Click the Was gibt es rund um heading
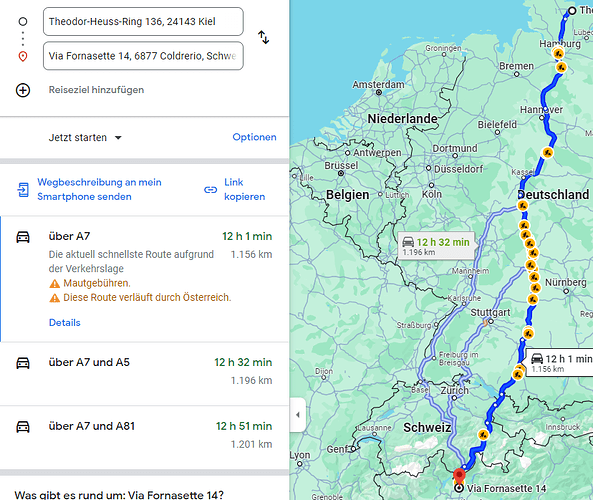Screen dimensions: 593x500 click(x=119, y=495)
